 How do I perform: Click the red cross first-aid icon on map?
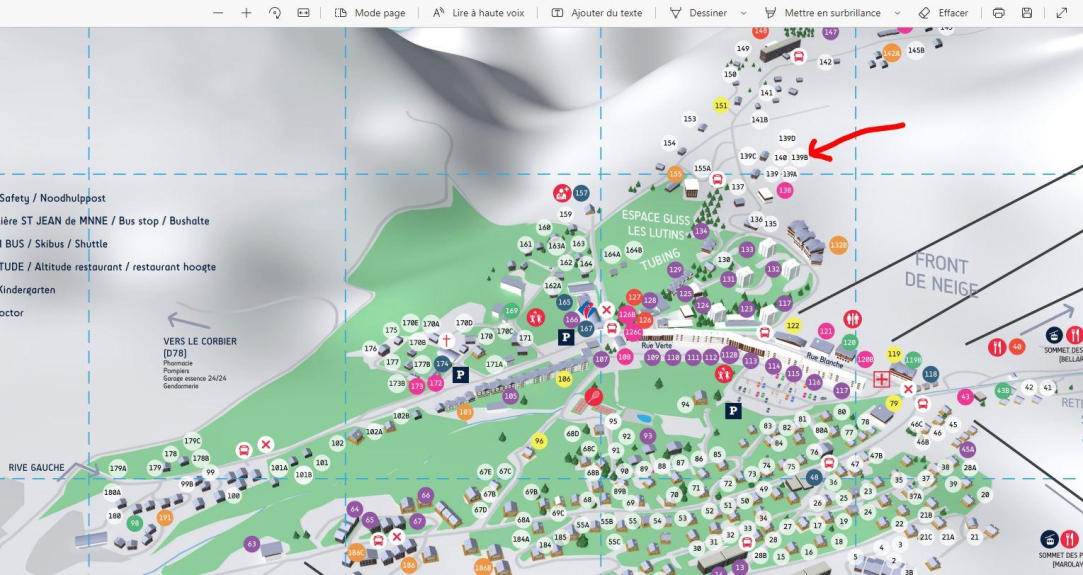click(x=881, y=379)
